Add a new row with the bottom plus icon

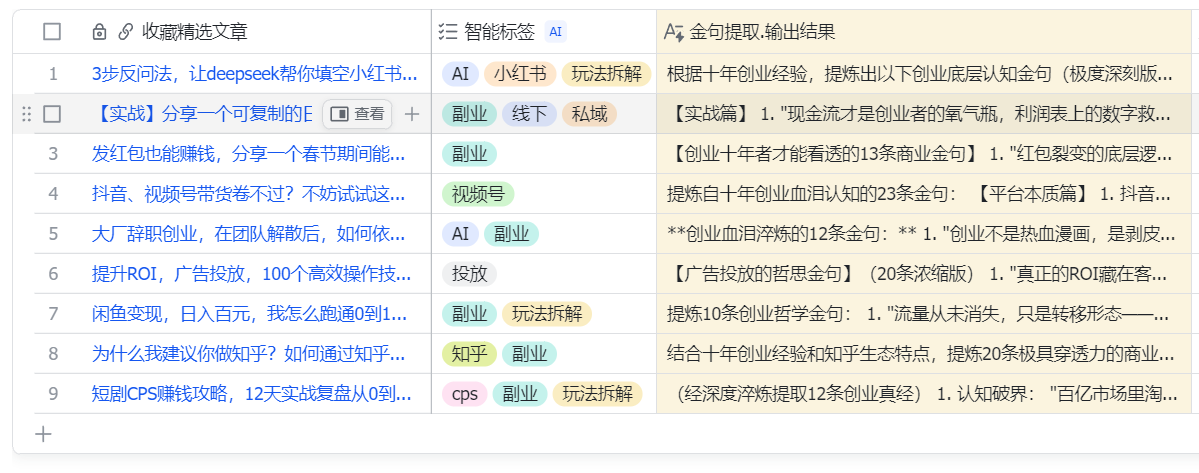pos(43,434)
